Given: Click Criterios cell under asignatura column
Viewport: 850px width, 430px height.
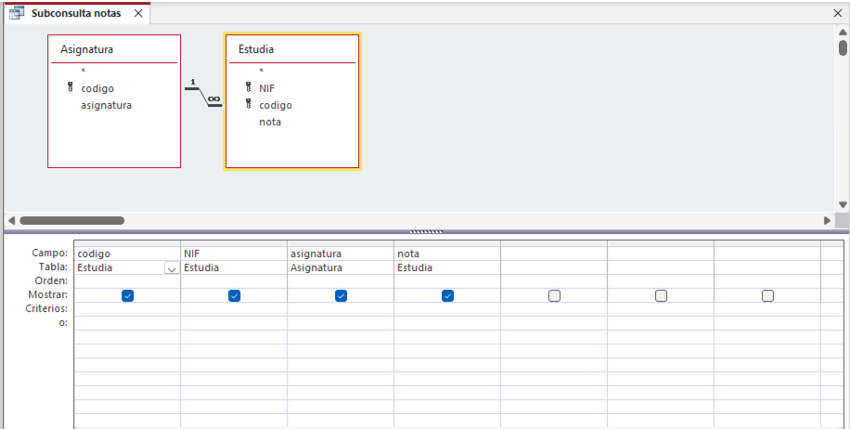Looking at the screenshot, I should (340, 310).
